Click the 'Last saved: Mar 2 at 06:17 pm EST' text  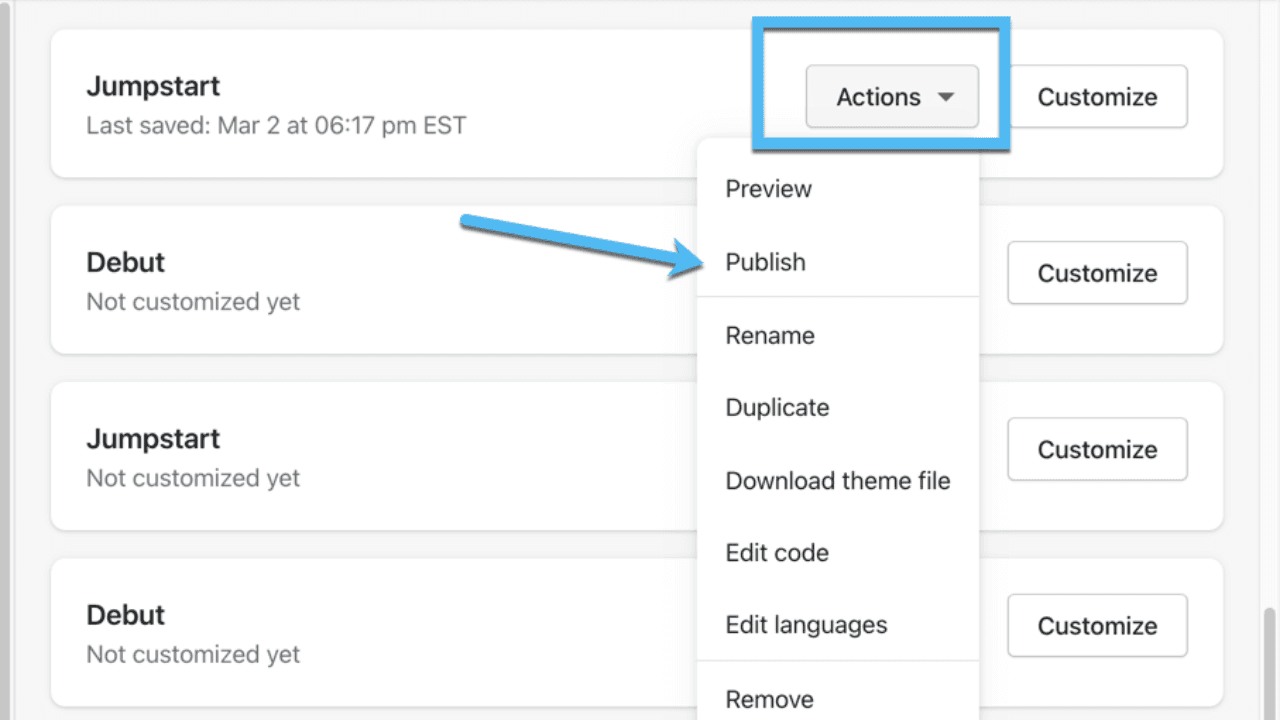276,126
